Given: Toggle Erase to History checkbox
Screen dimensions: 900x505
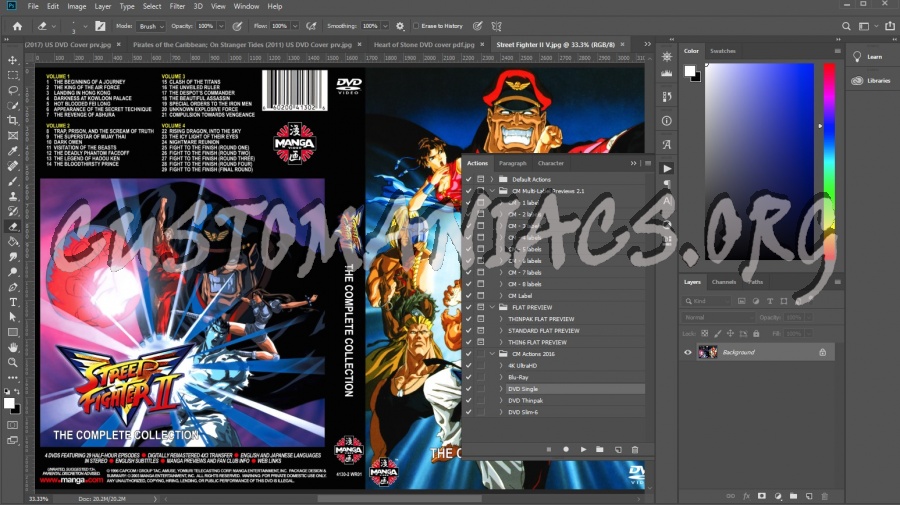Looking at the screenshot, I should 416,26.
